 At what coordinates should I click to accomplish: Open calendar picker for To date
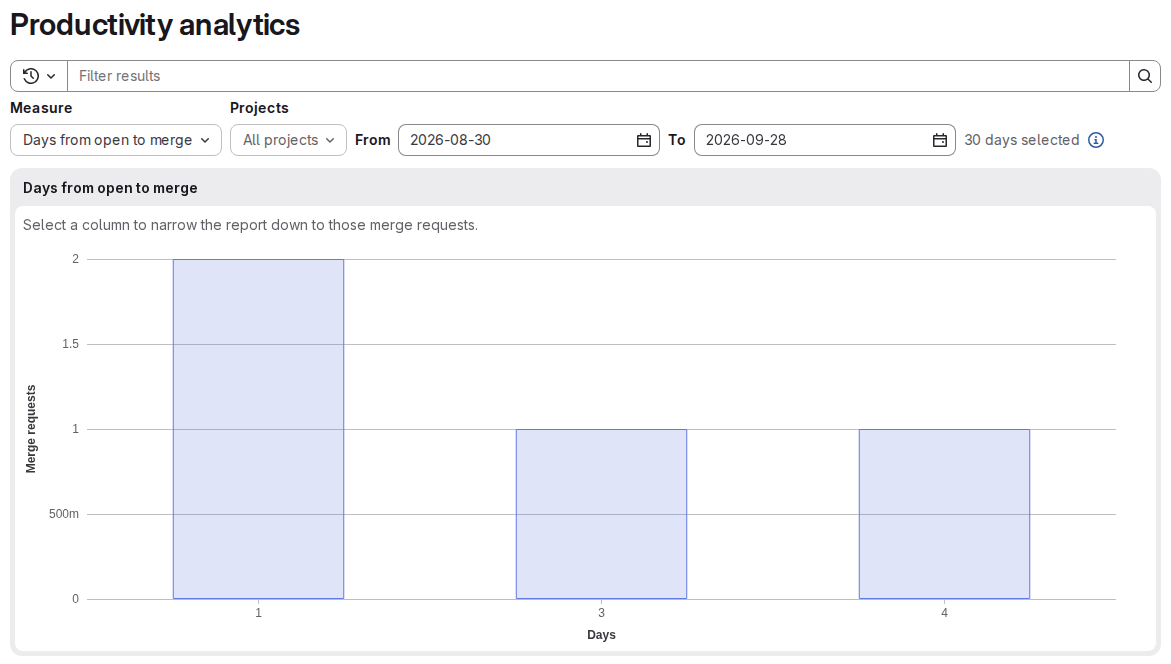click(x=939, y=140)
